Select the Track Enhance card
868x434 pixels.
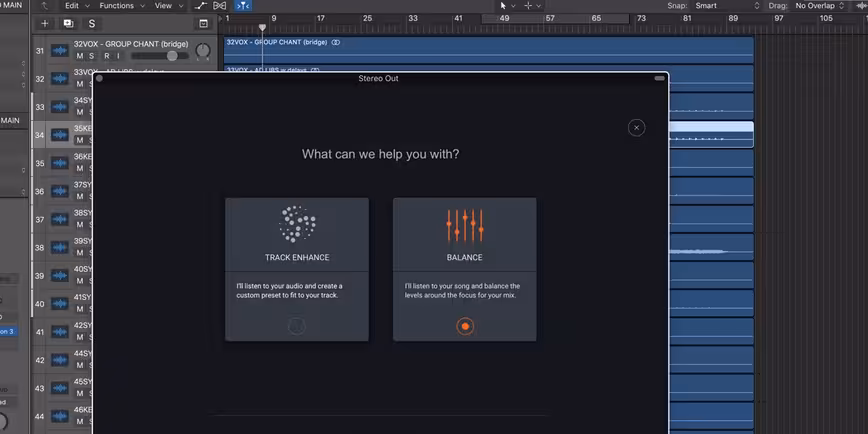tap(297, 270)
